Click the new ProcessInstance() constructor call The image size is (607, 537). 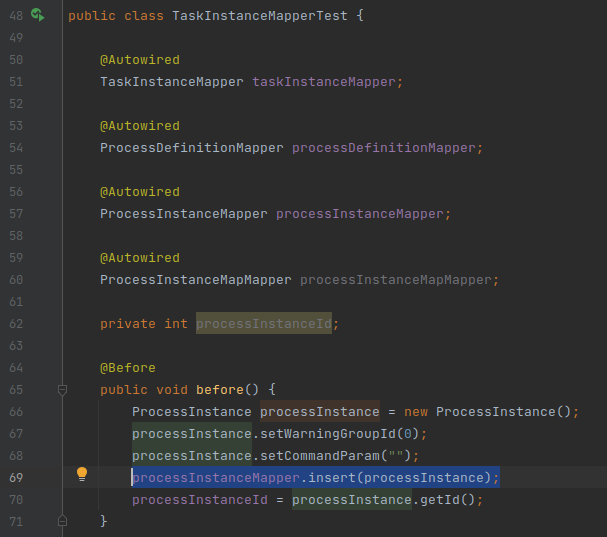pyautogui.click(x=486, y=412)
